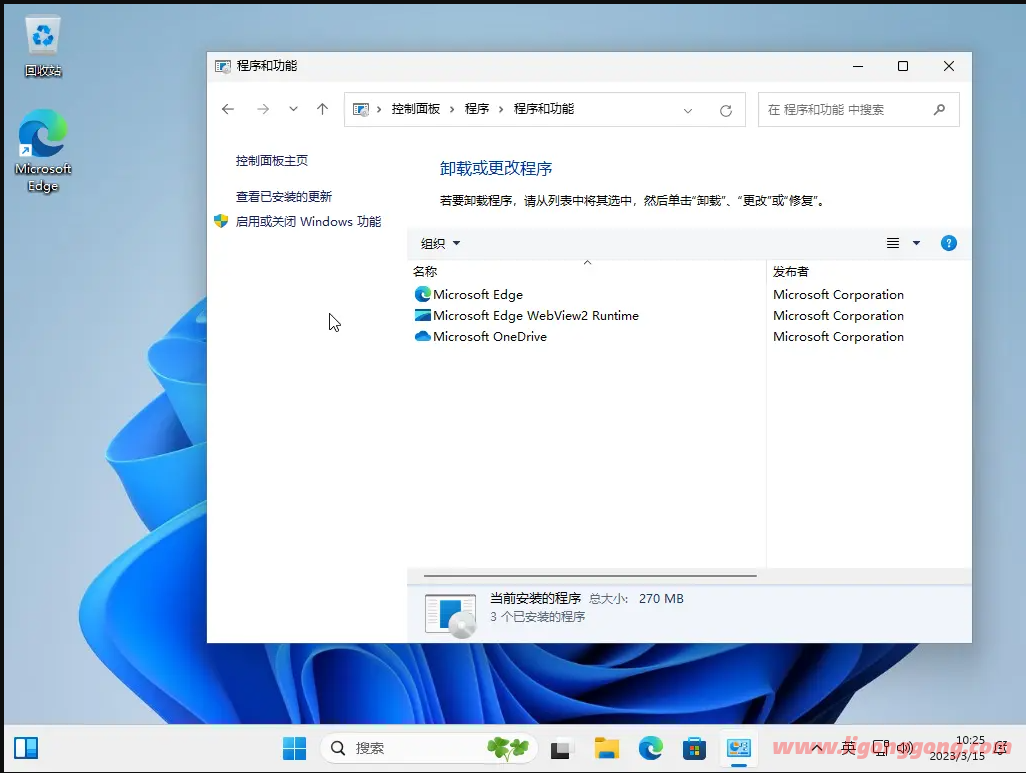Viewport: 1026px width, 773px height.
Task: Click the 程序和功能 title bar icon
Action: pyautogui.click(x=223, y=66)
